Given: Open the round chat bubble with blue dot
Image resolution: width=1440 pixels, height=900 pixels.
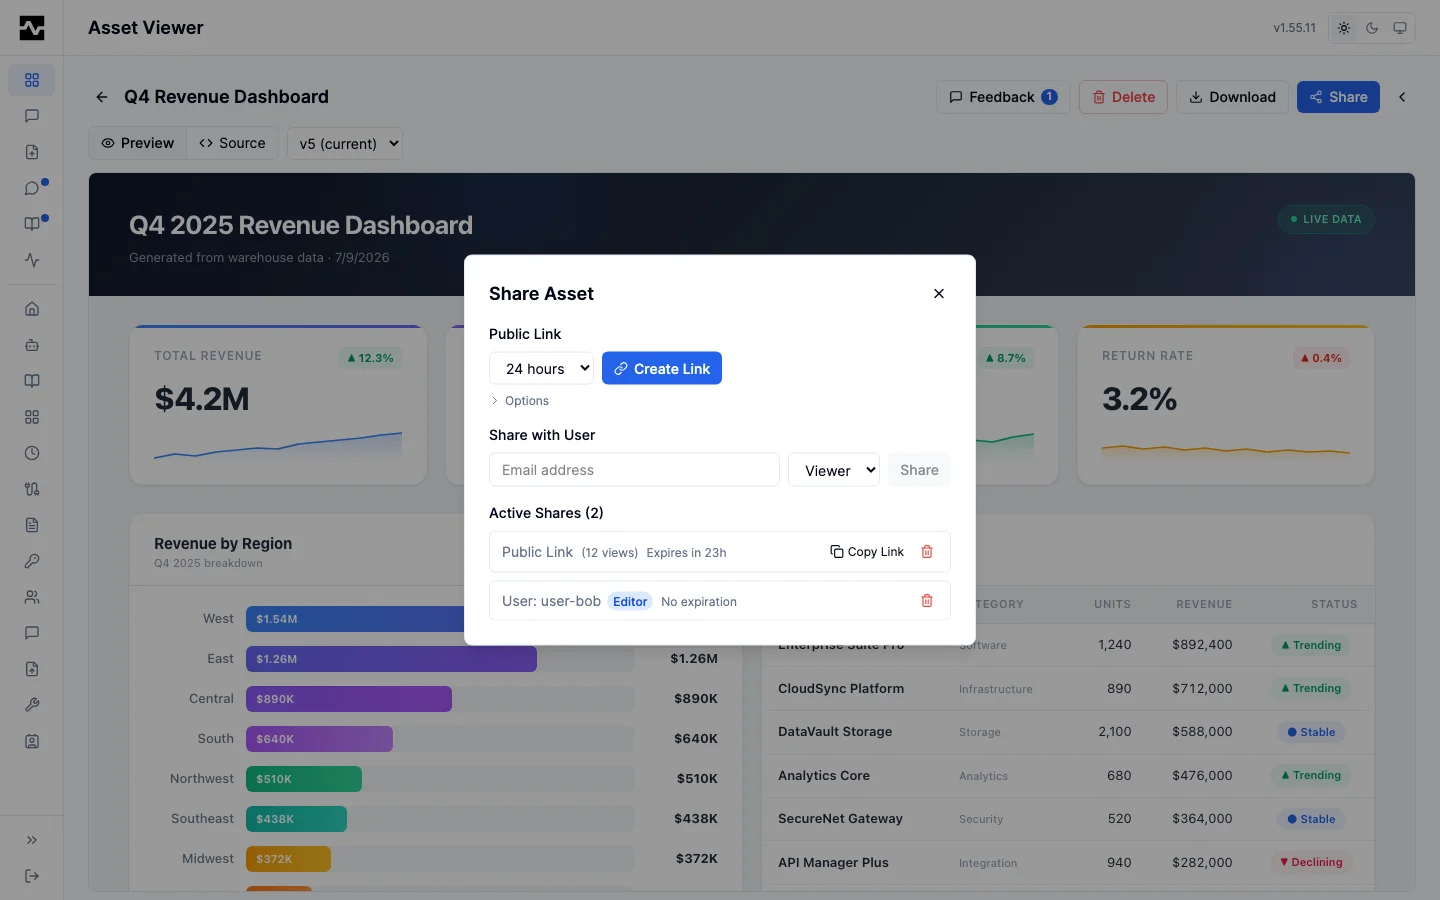Looking at the screenshot, I should (32, 188).
